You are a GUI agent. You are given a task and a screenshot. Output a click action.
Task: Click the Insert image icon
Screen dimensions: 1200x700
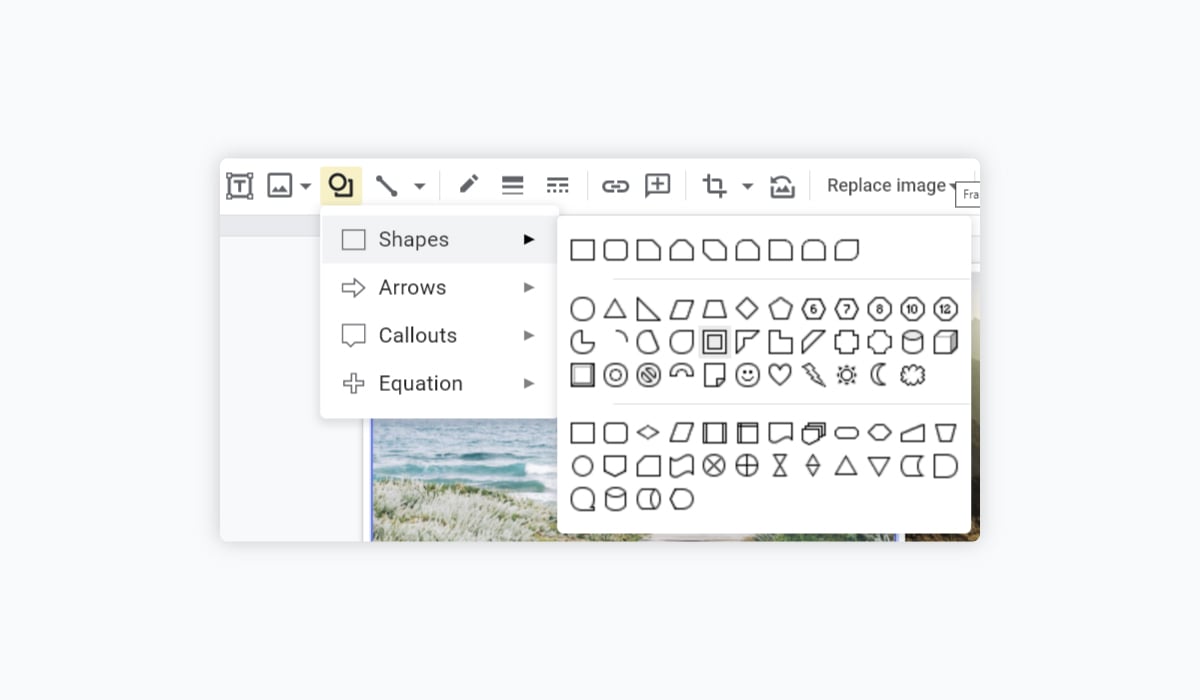coord(279,186)
